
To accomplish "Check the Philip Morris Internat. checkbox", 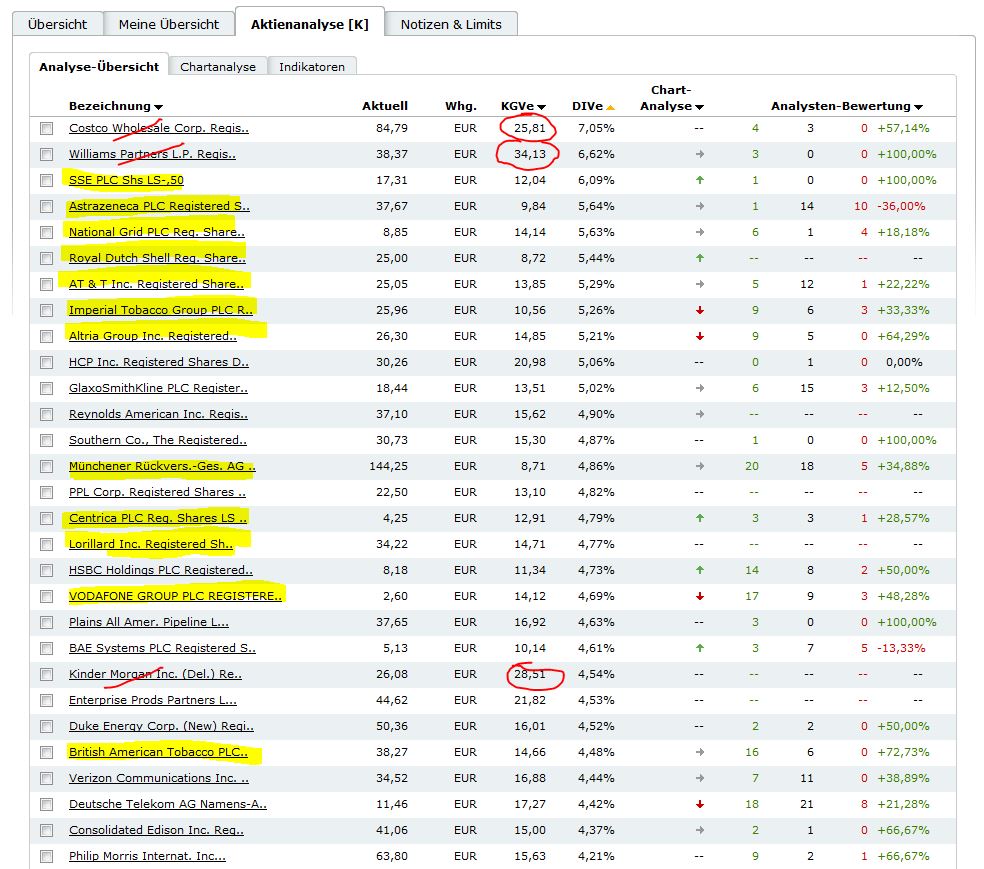I will pyautogui.click(x=46, y=856).
